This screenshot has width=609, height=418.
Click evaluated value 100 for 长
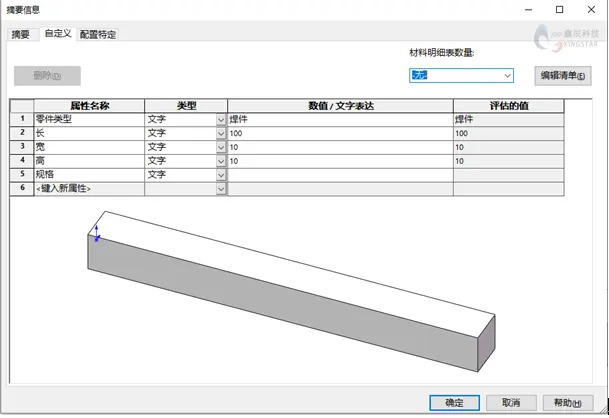click(x=509, y=133)
